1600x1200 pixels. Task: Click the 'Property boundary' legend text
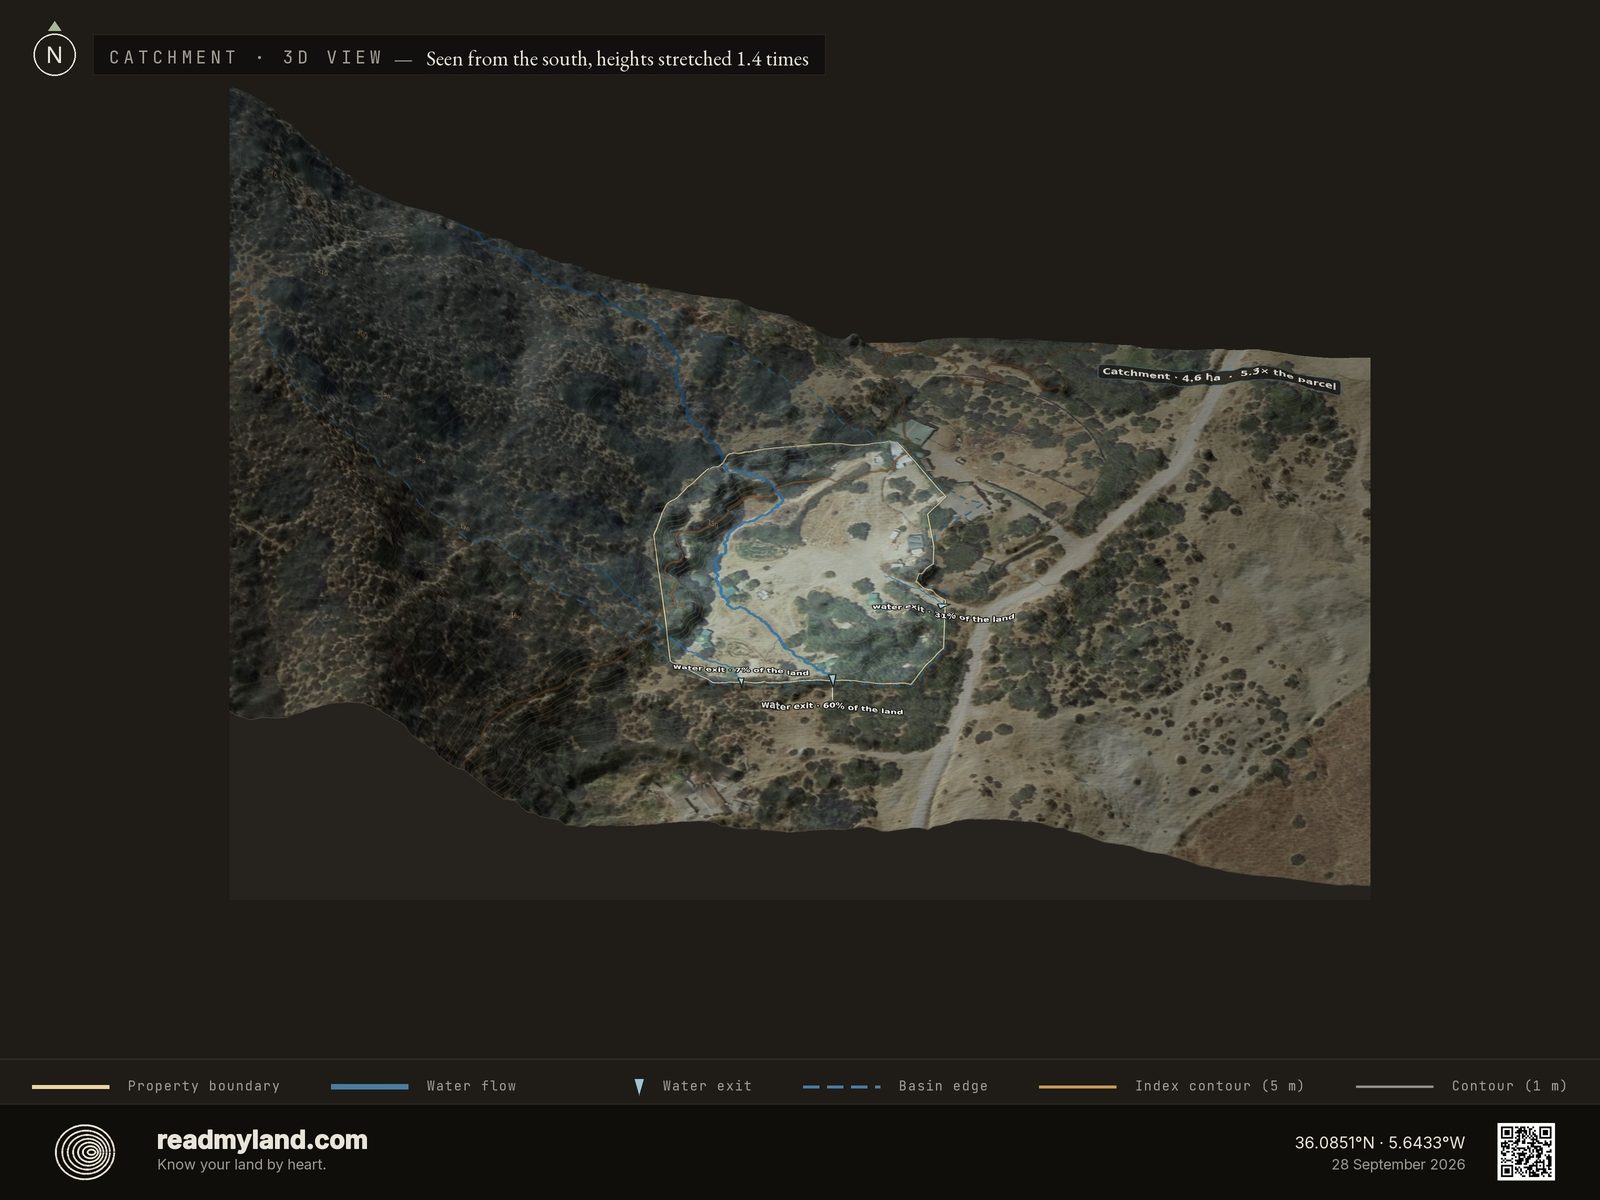click(204, 1086)
